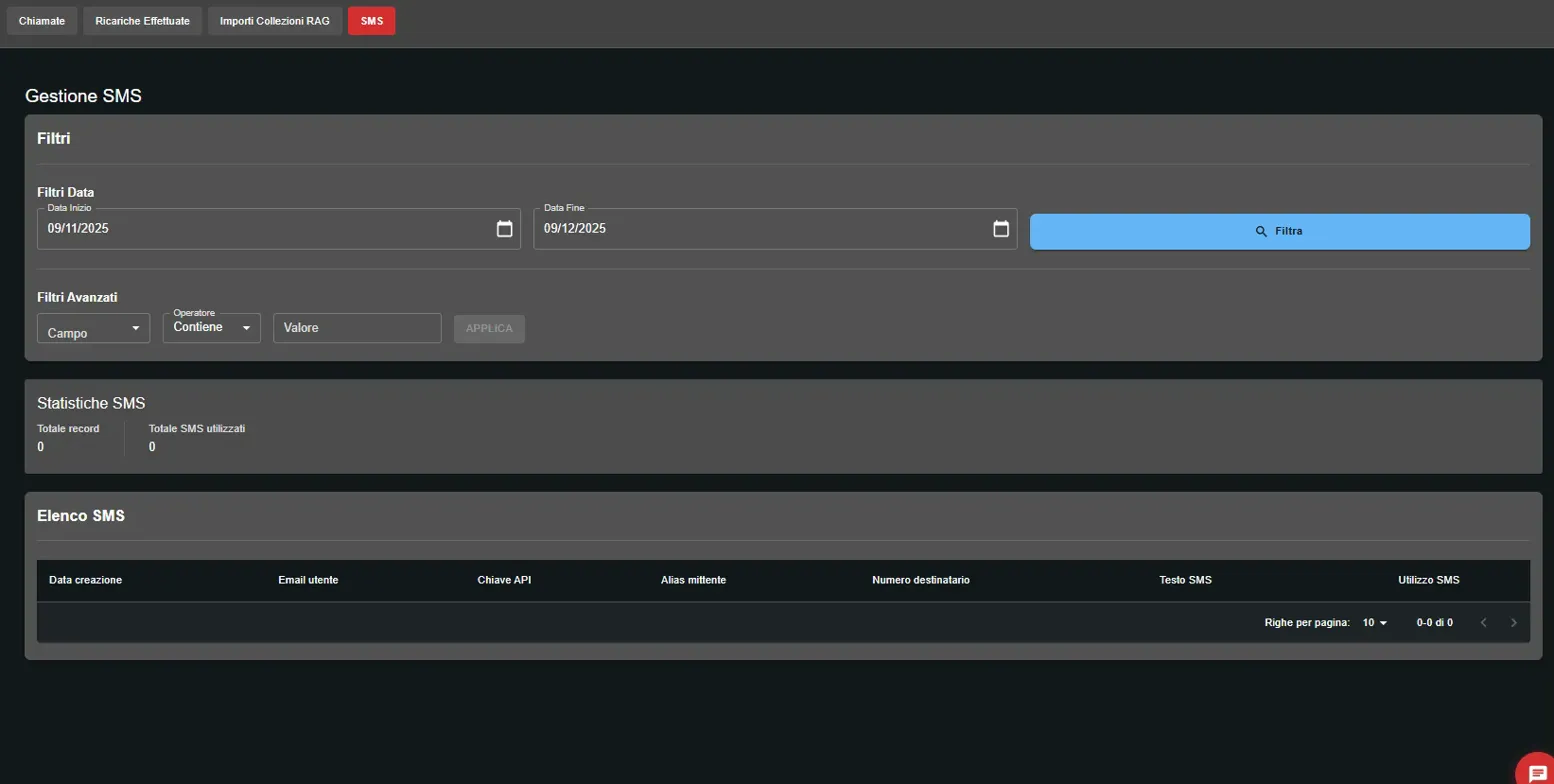Go to the previous table page arrow

tap(1483, 623)
